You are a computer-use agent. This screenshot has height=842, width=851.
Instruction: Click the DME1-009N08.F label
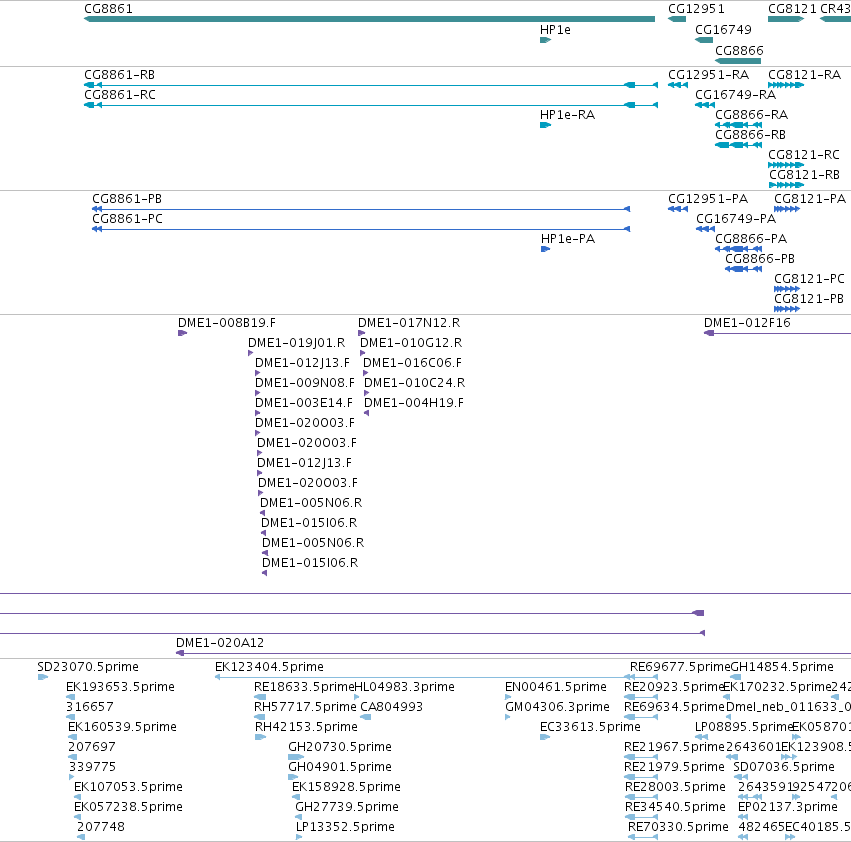304,383
